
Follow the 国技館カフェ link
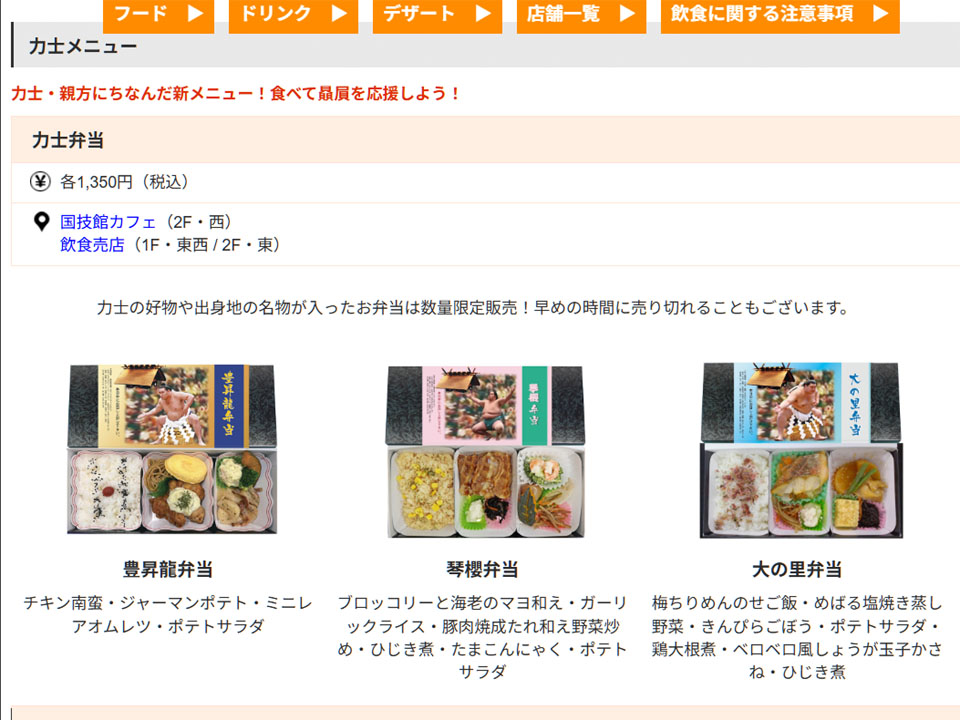108,222
